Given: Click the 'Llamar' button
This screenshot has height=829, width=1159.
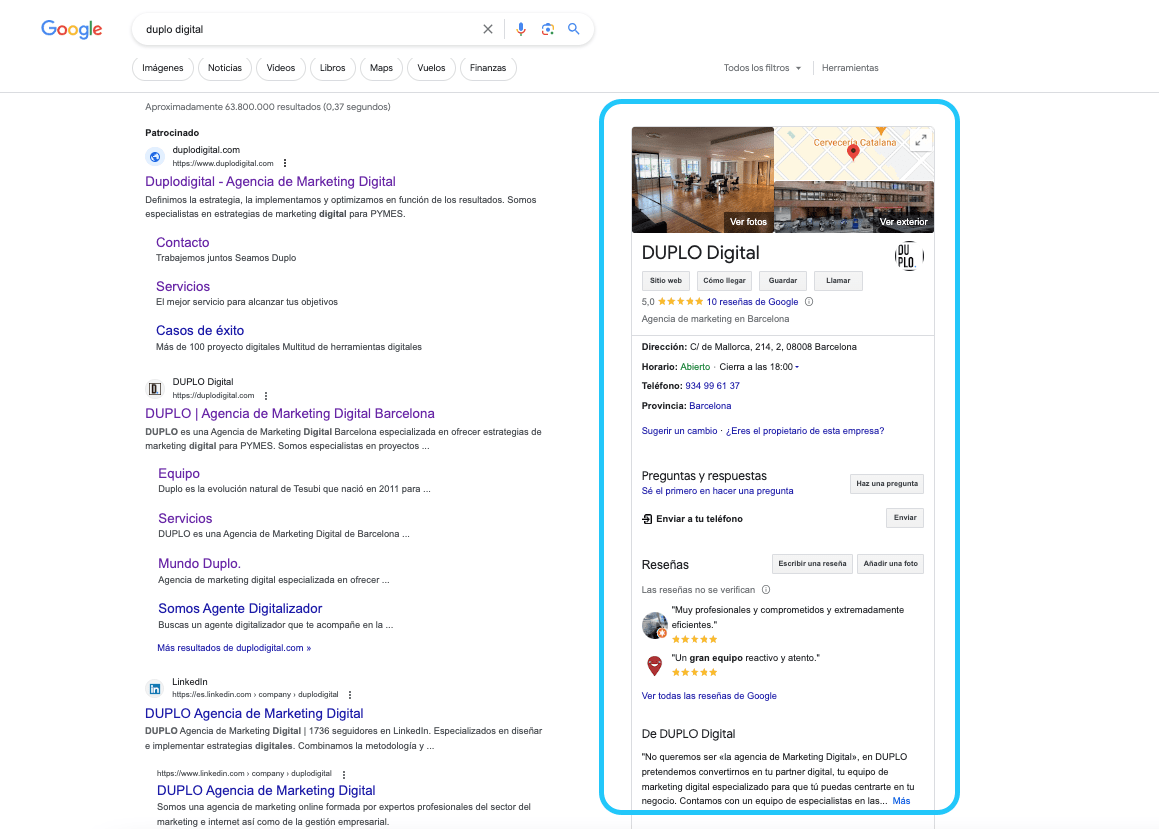Looking at the screenshot, I should (838, 281).
